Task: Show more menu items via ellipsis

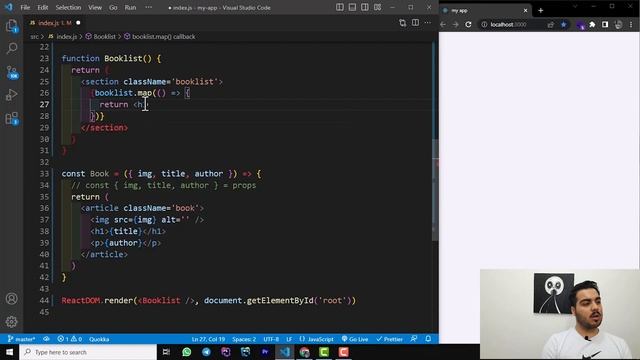Action: pyautogui.click(x=149, y=7)
